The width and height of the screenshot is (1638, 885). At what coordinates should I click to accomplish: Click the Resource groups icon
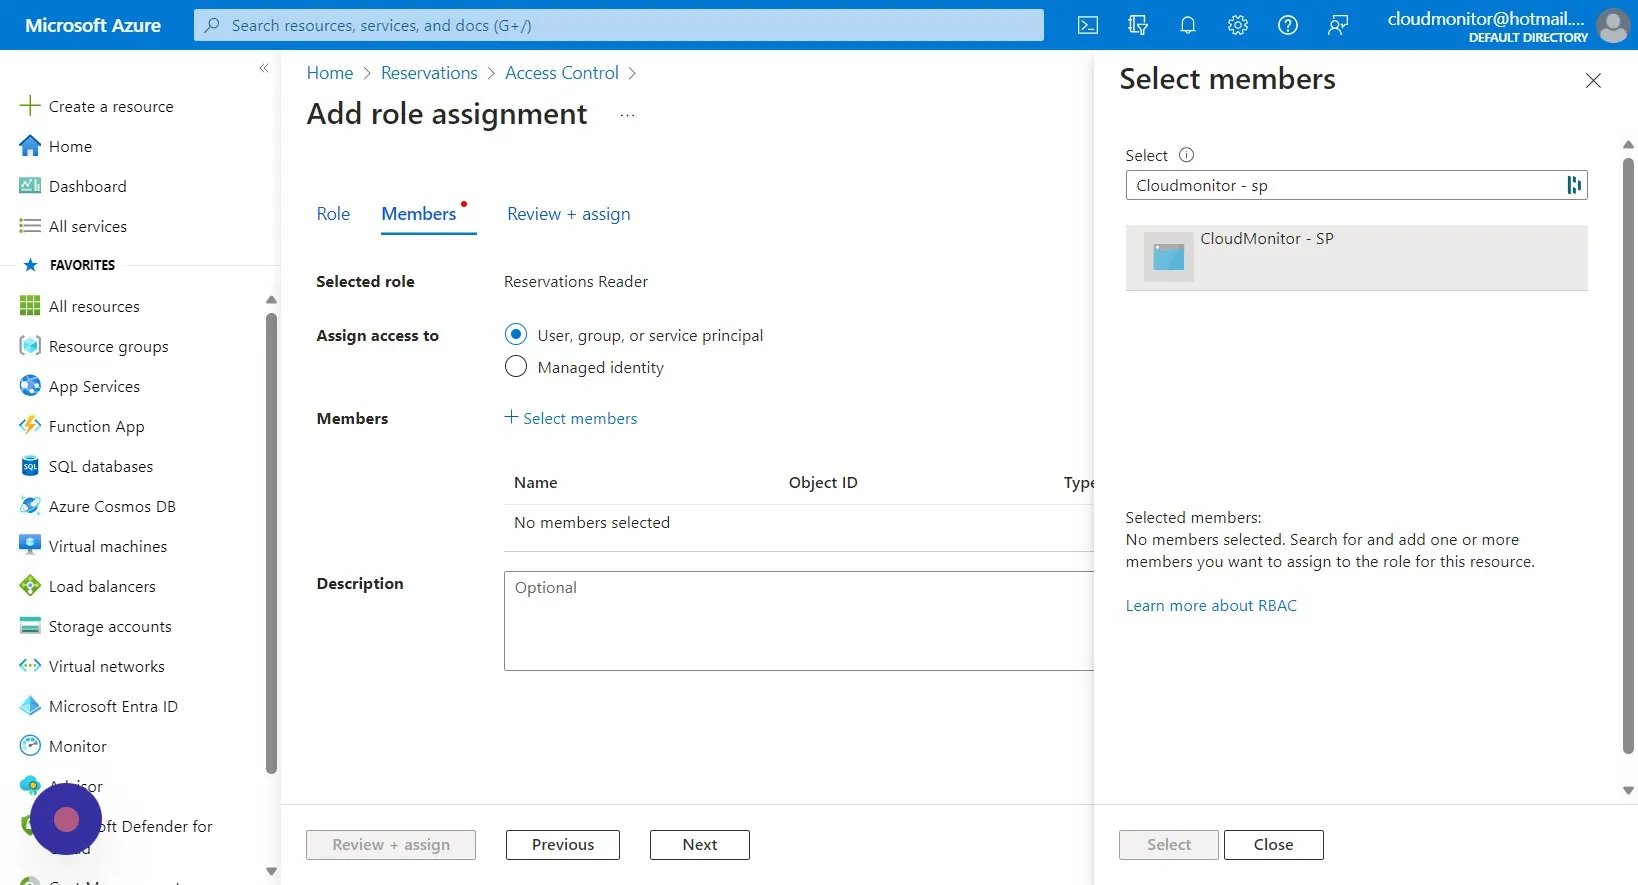pyautogui.click(x=30, y=346)
